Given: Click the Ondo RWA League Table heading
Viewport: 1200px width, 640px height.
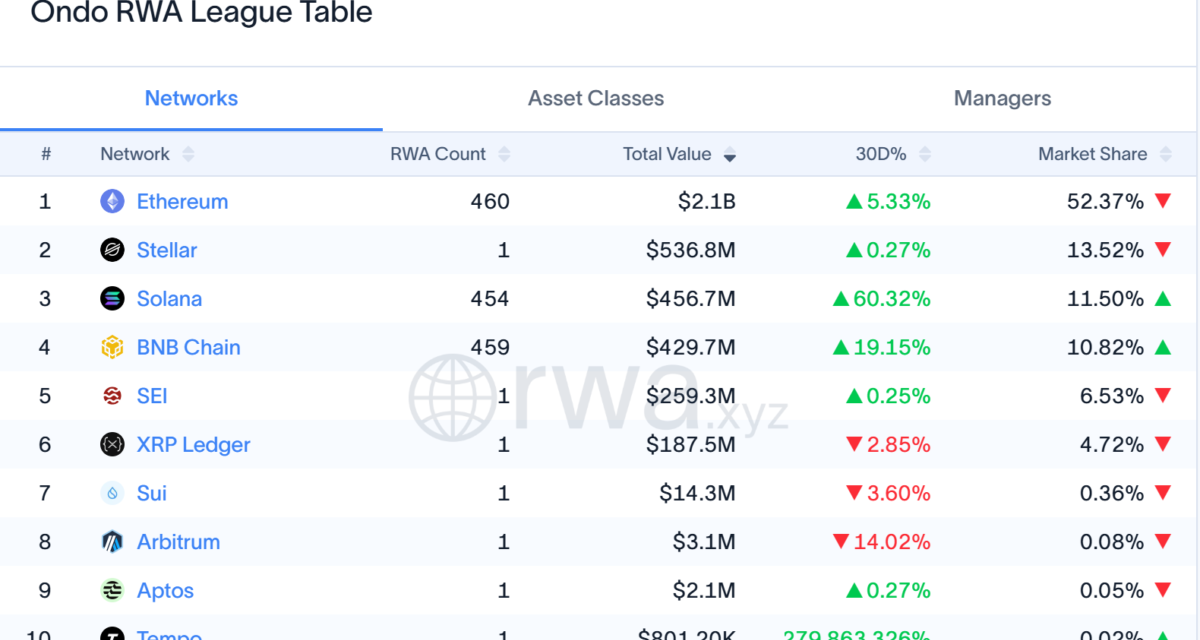Looking at the screenshot, I should point(201,13).
